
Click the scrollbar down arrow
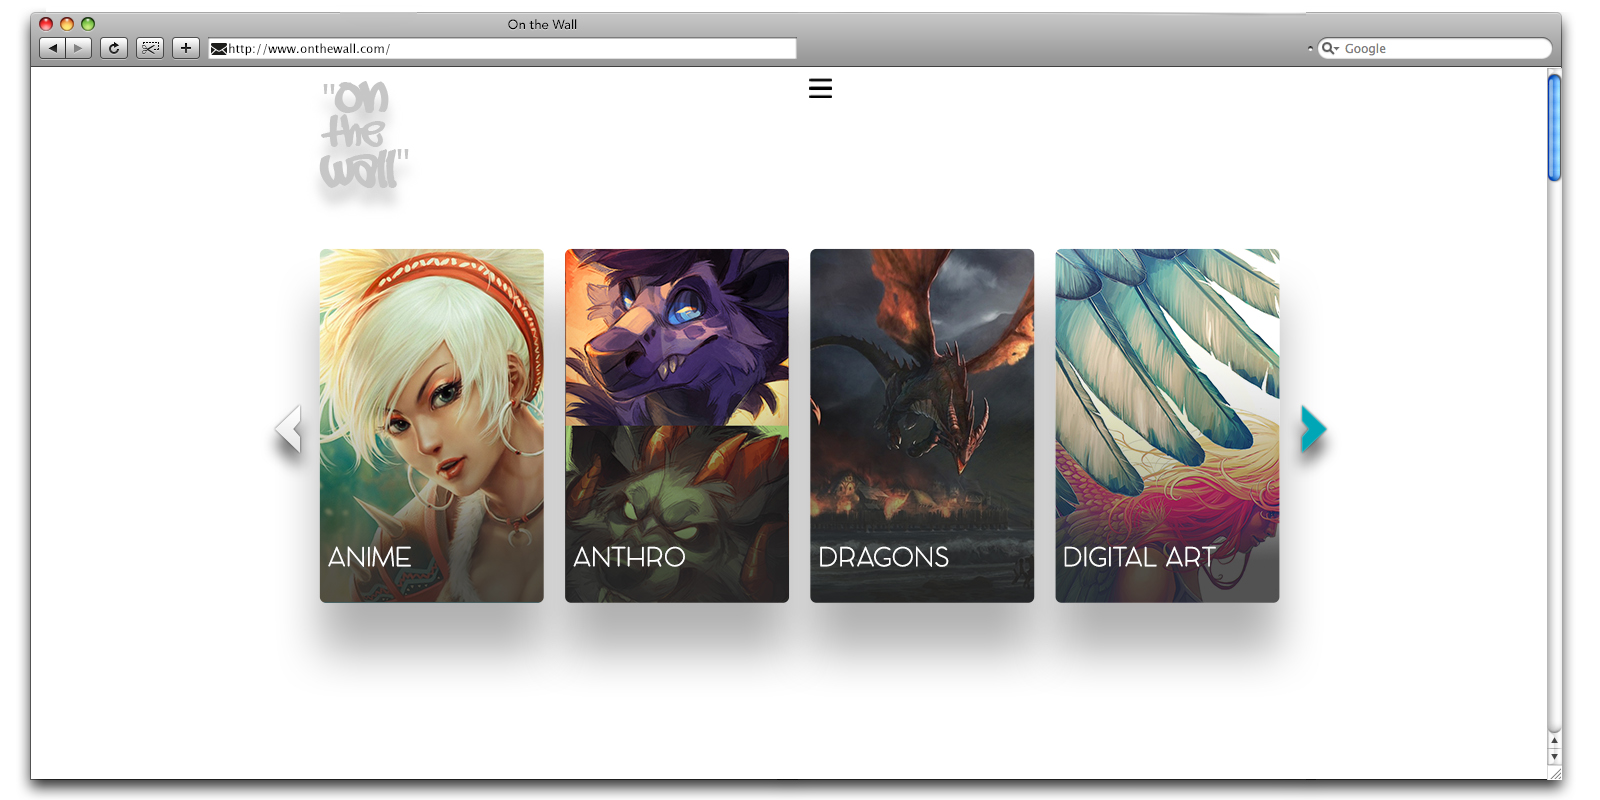(x=1554, y=757)
